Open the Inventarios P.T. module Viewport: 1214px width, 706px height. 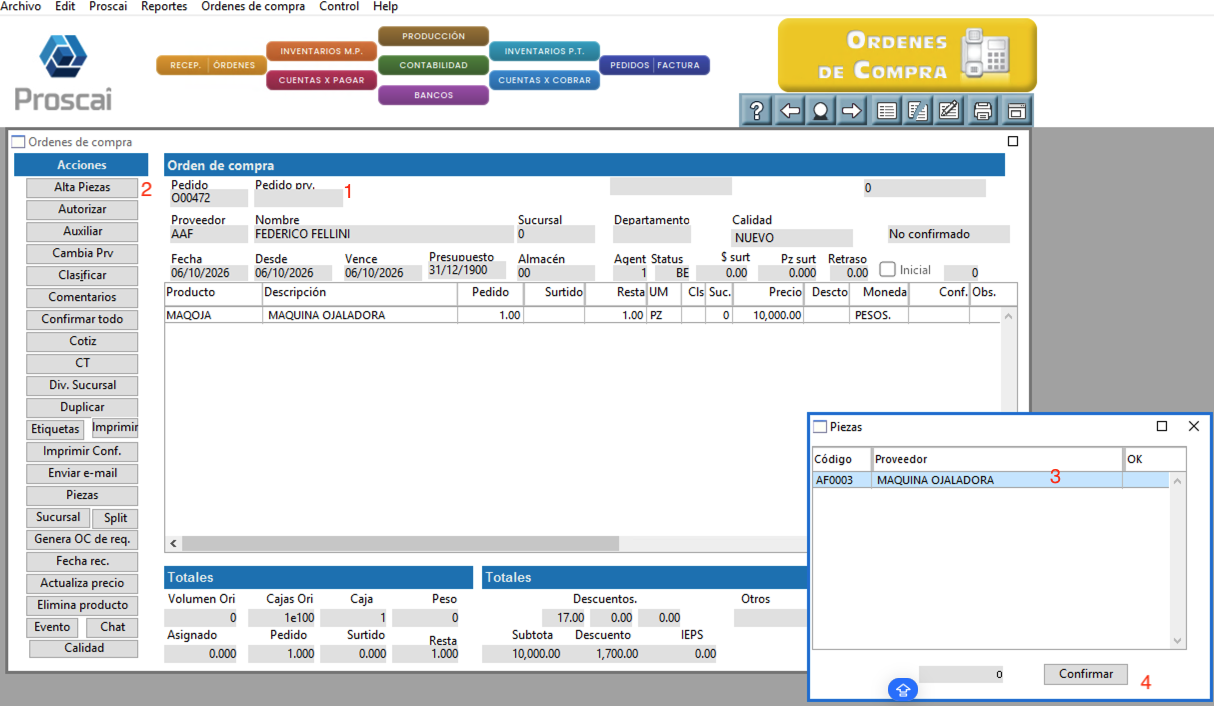coord(545,51)
